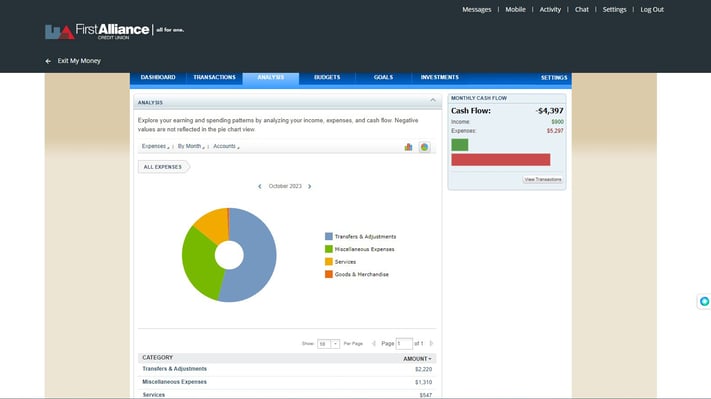Click the Miscellaneous Expenses legend swatch
Viewport: 711px width, 399px height.
click(329, 249)
